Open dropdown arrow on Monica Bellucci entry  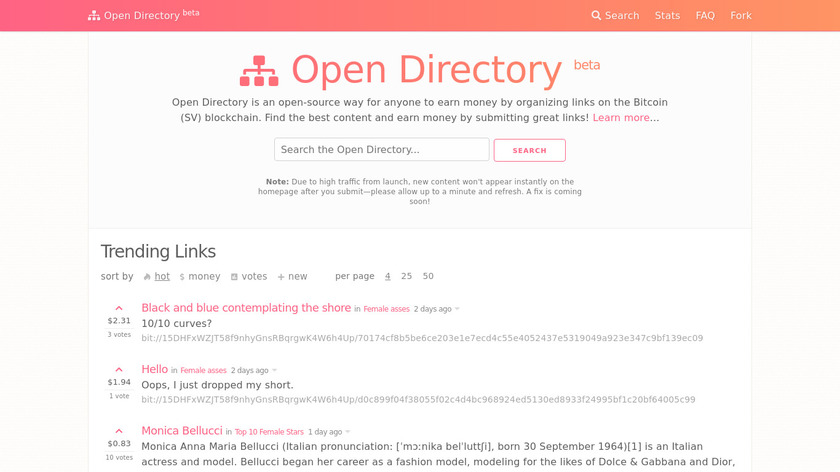[x=348, y=432]
